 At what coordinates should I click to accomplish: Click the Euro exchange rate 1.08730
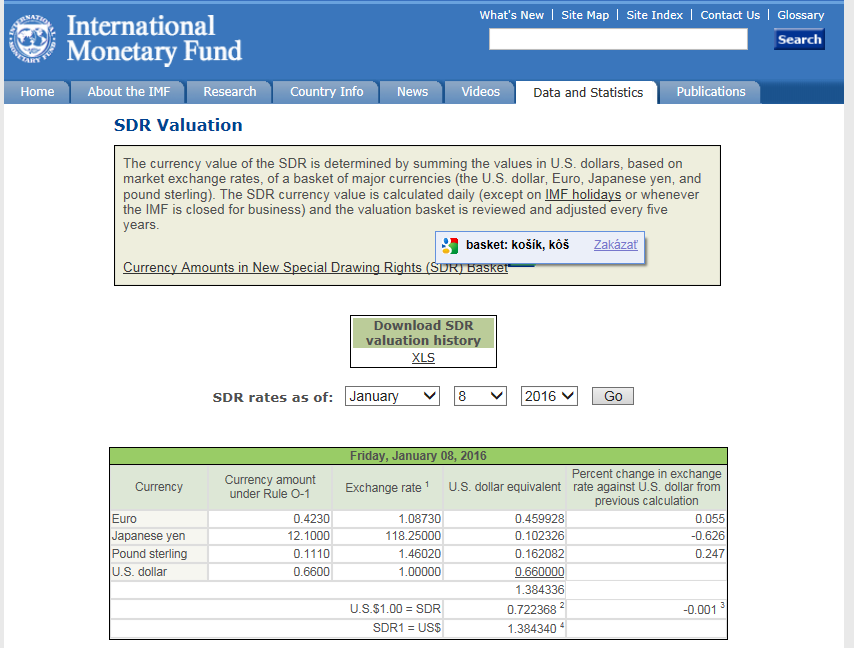point(419,519)
